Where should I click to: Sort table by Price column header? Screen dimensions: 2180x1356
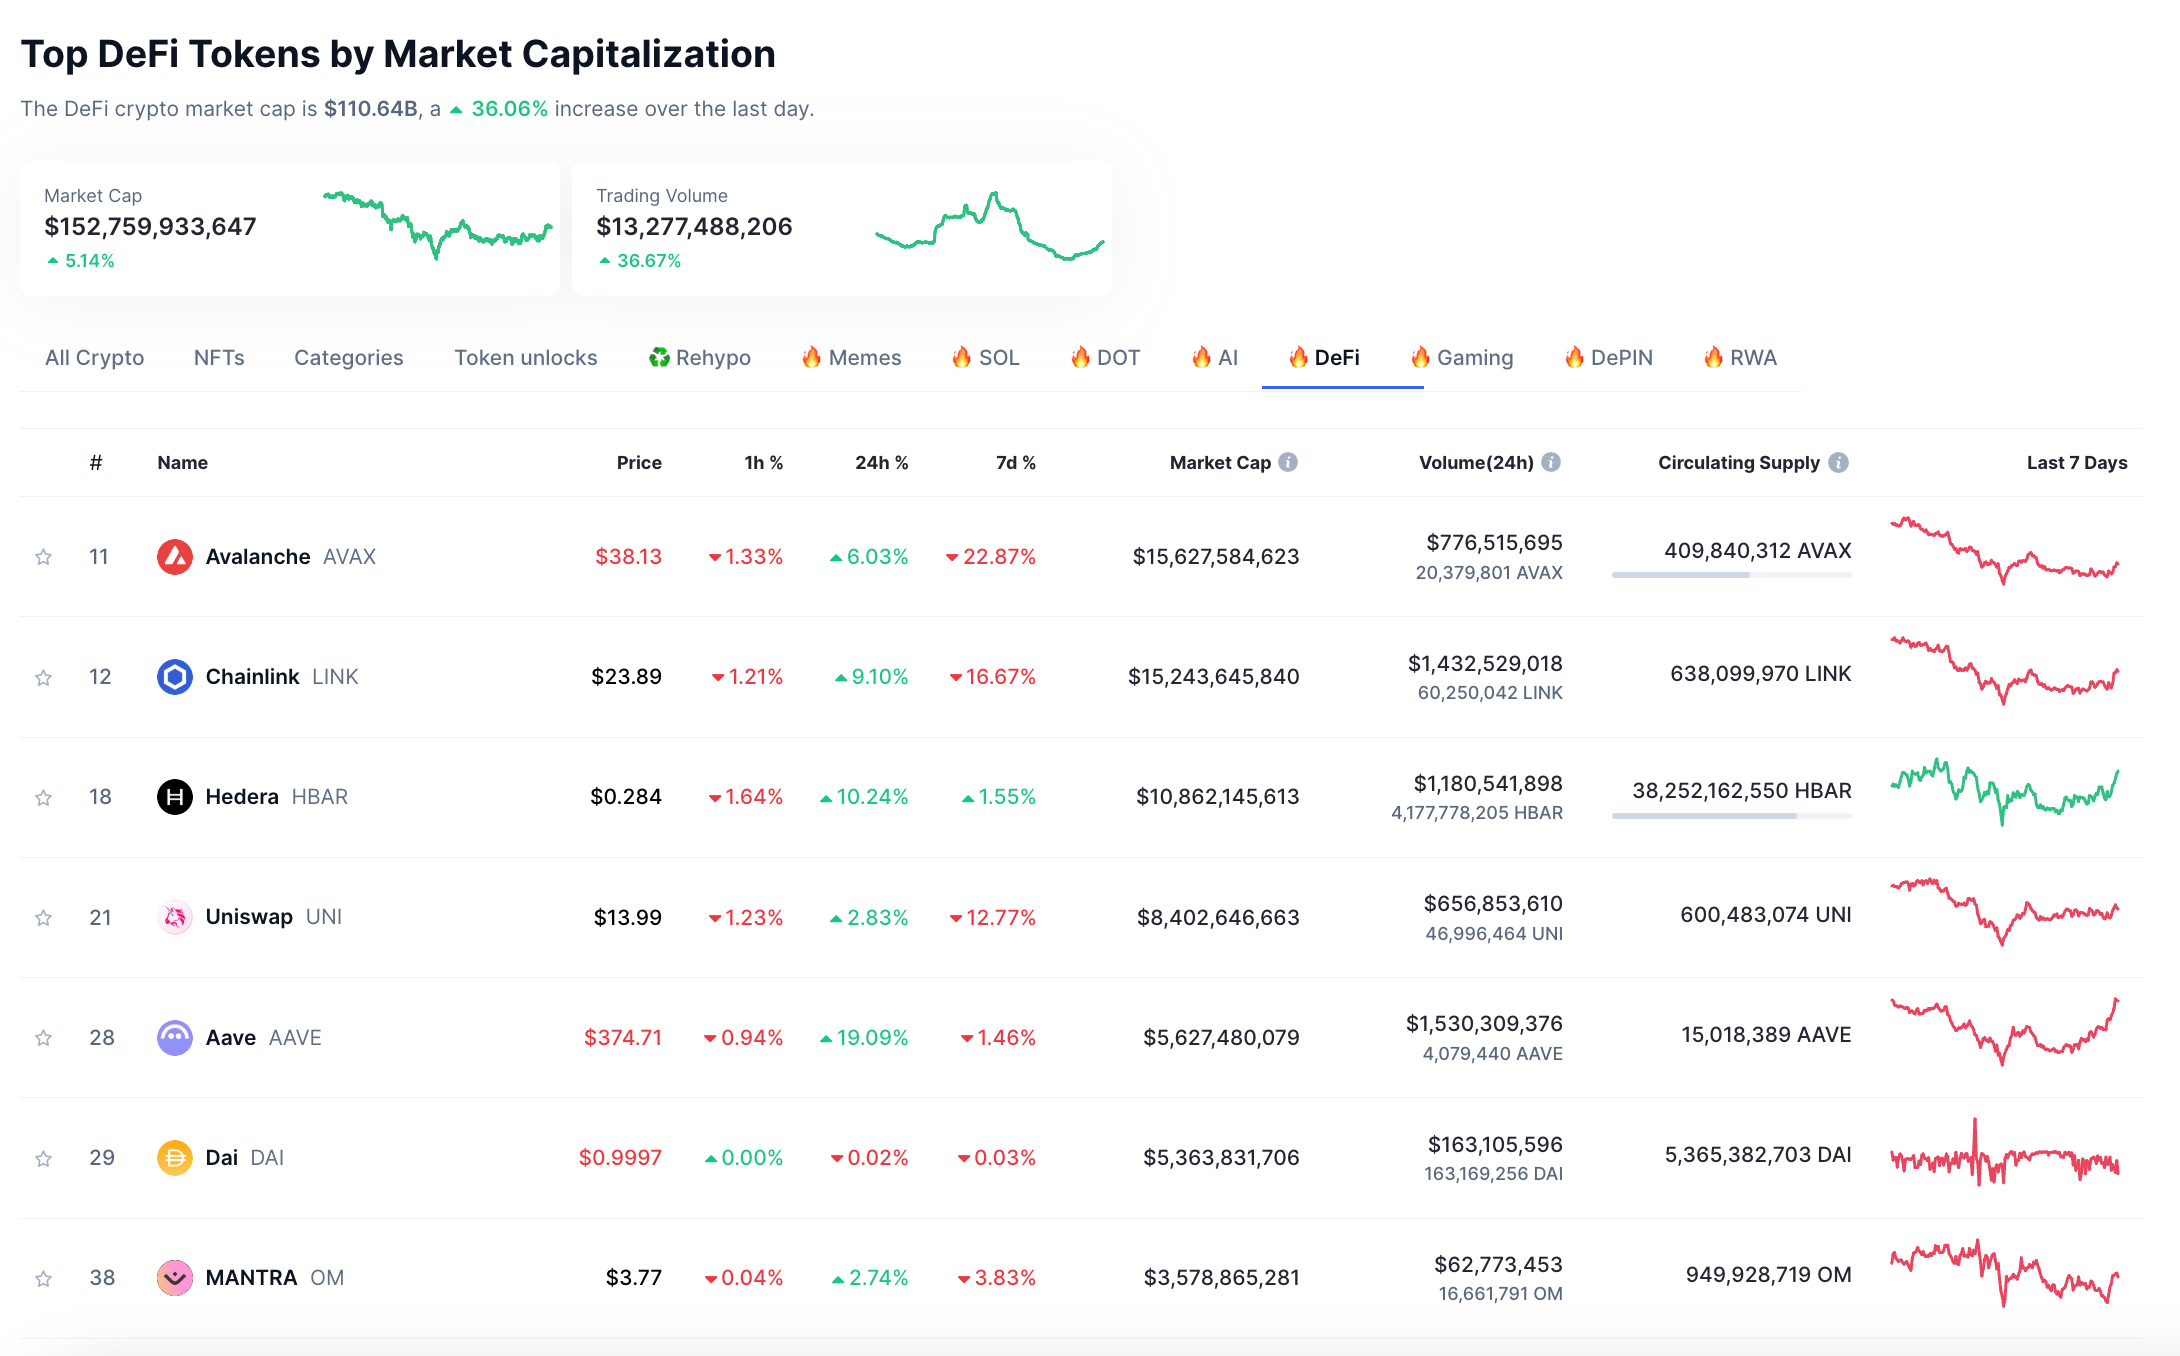point(639,462)
